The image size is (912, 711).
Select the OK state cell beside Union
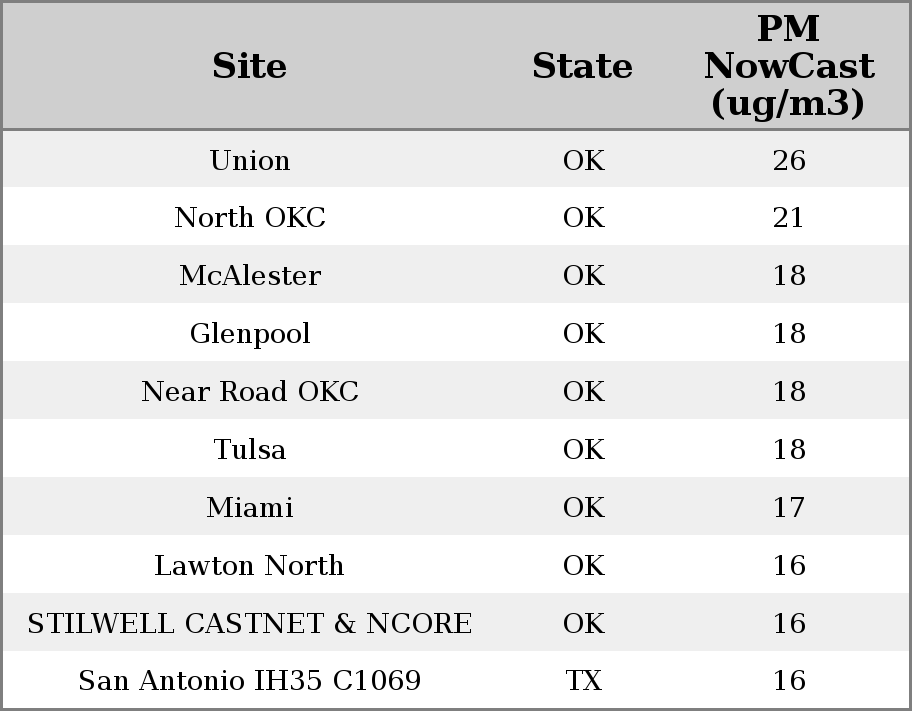[584, 161]
